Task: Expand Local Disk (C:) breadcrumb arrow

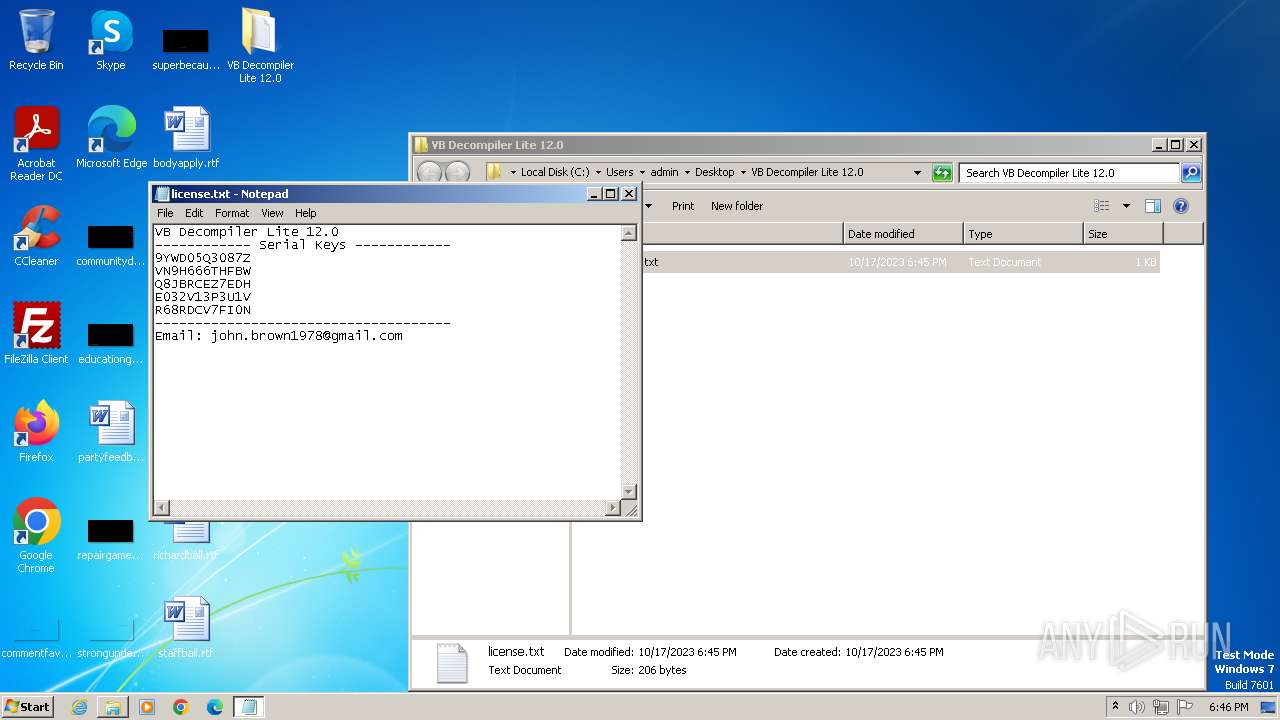Action: coord(598,173)
